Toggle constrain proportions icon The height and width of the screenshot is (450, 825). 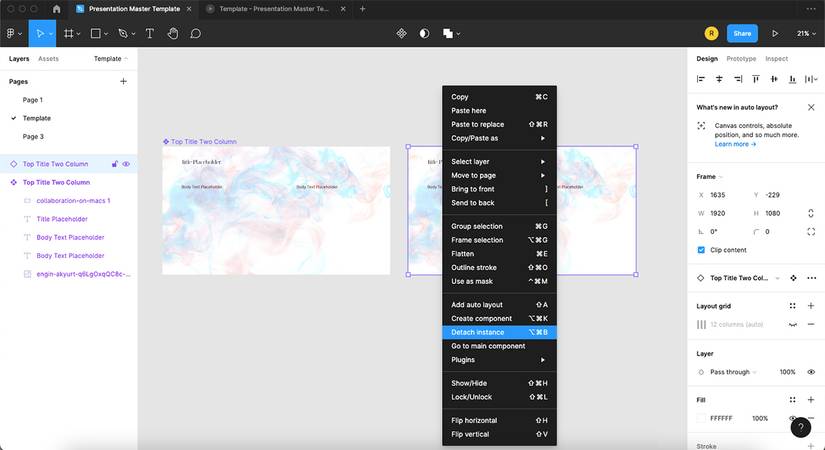[811, 213]
